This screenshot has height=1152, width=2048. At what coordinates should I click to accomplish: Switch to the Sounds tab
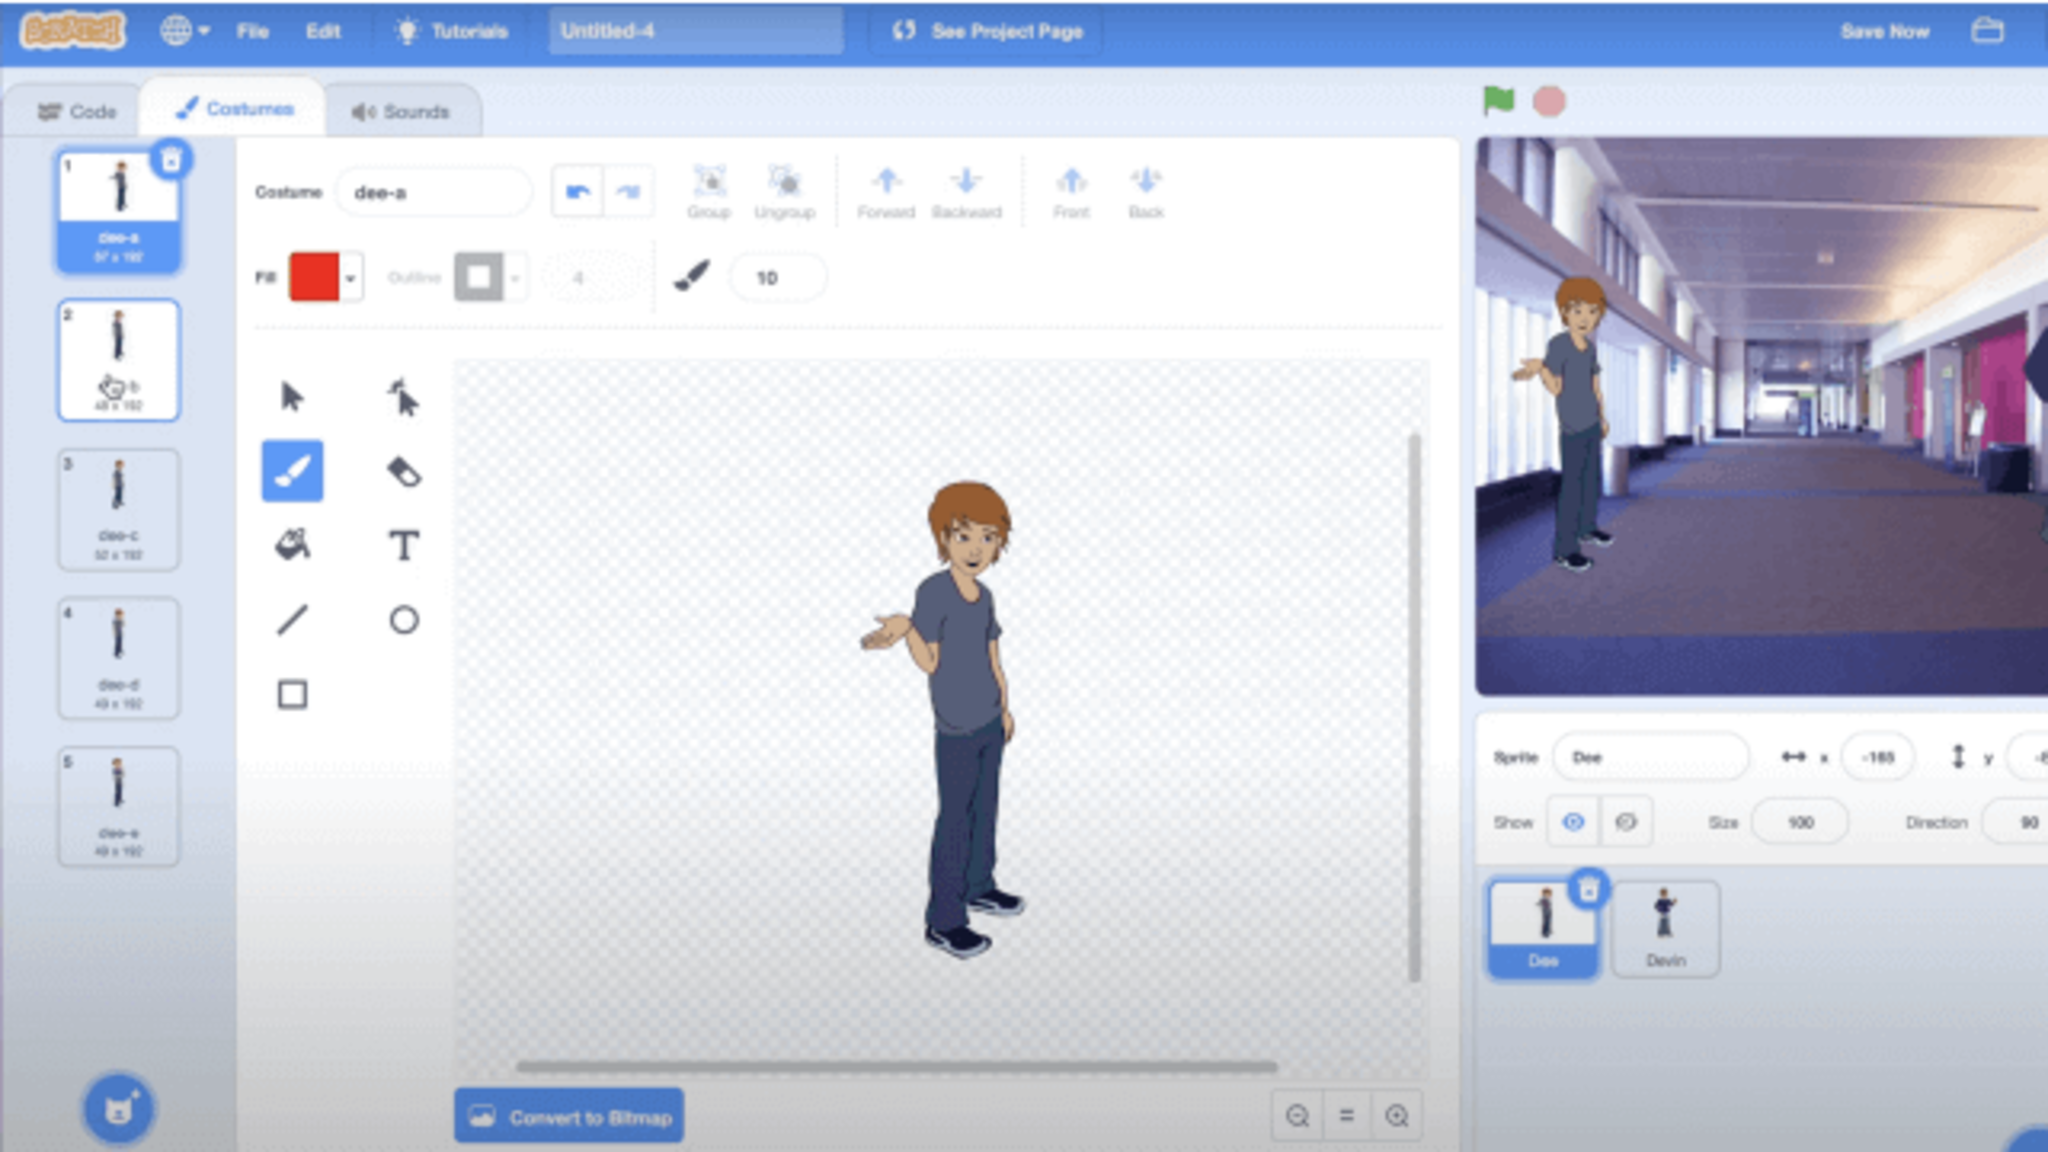(401, 111)
